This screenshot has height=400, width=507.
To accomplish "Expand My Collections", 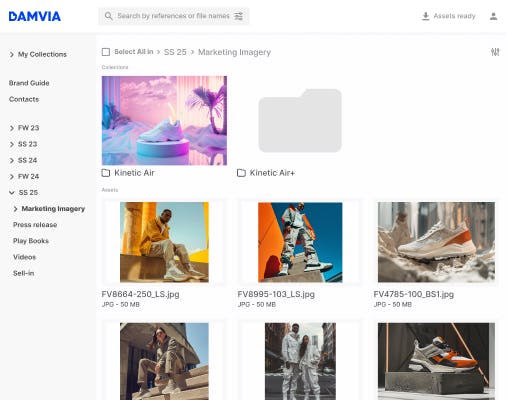I will click(x=12, y=54).
